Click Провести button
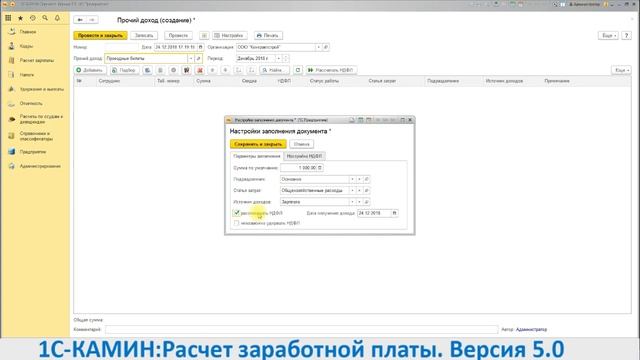This screenshot has width=640, height=360. point(178,36)
